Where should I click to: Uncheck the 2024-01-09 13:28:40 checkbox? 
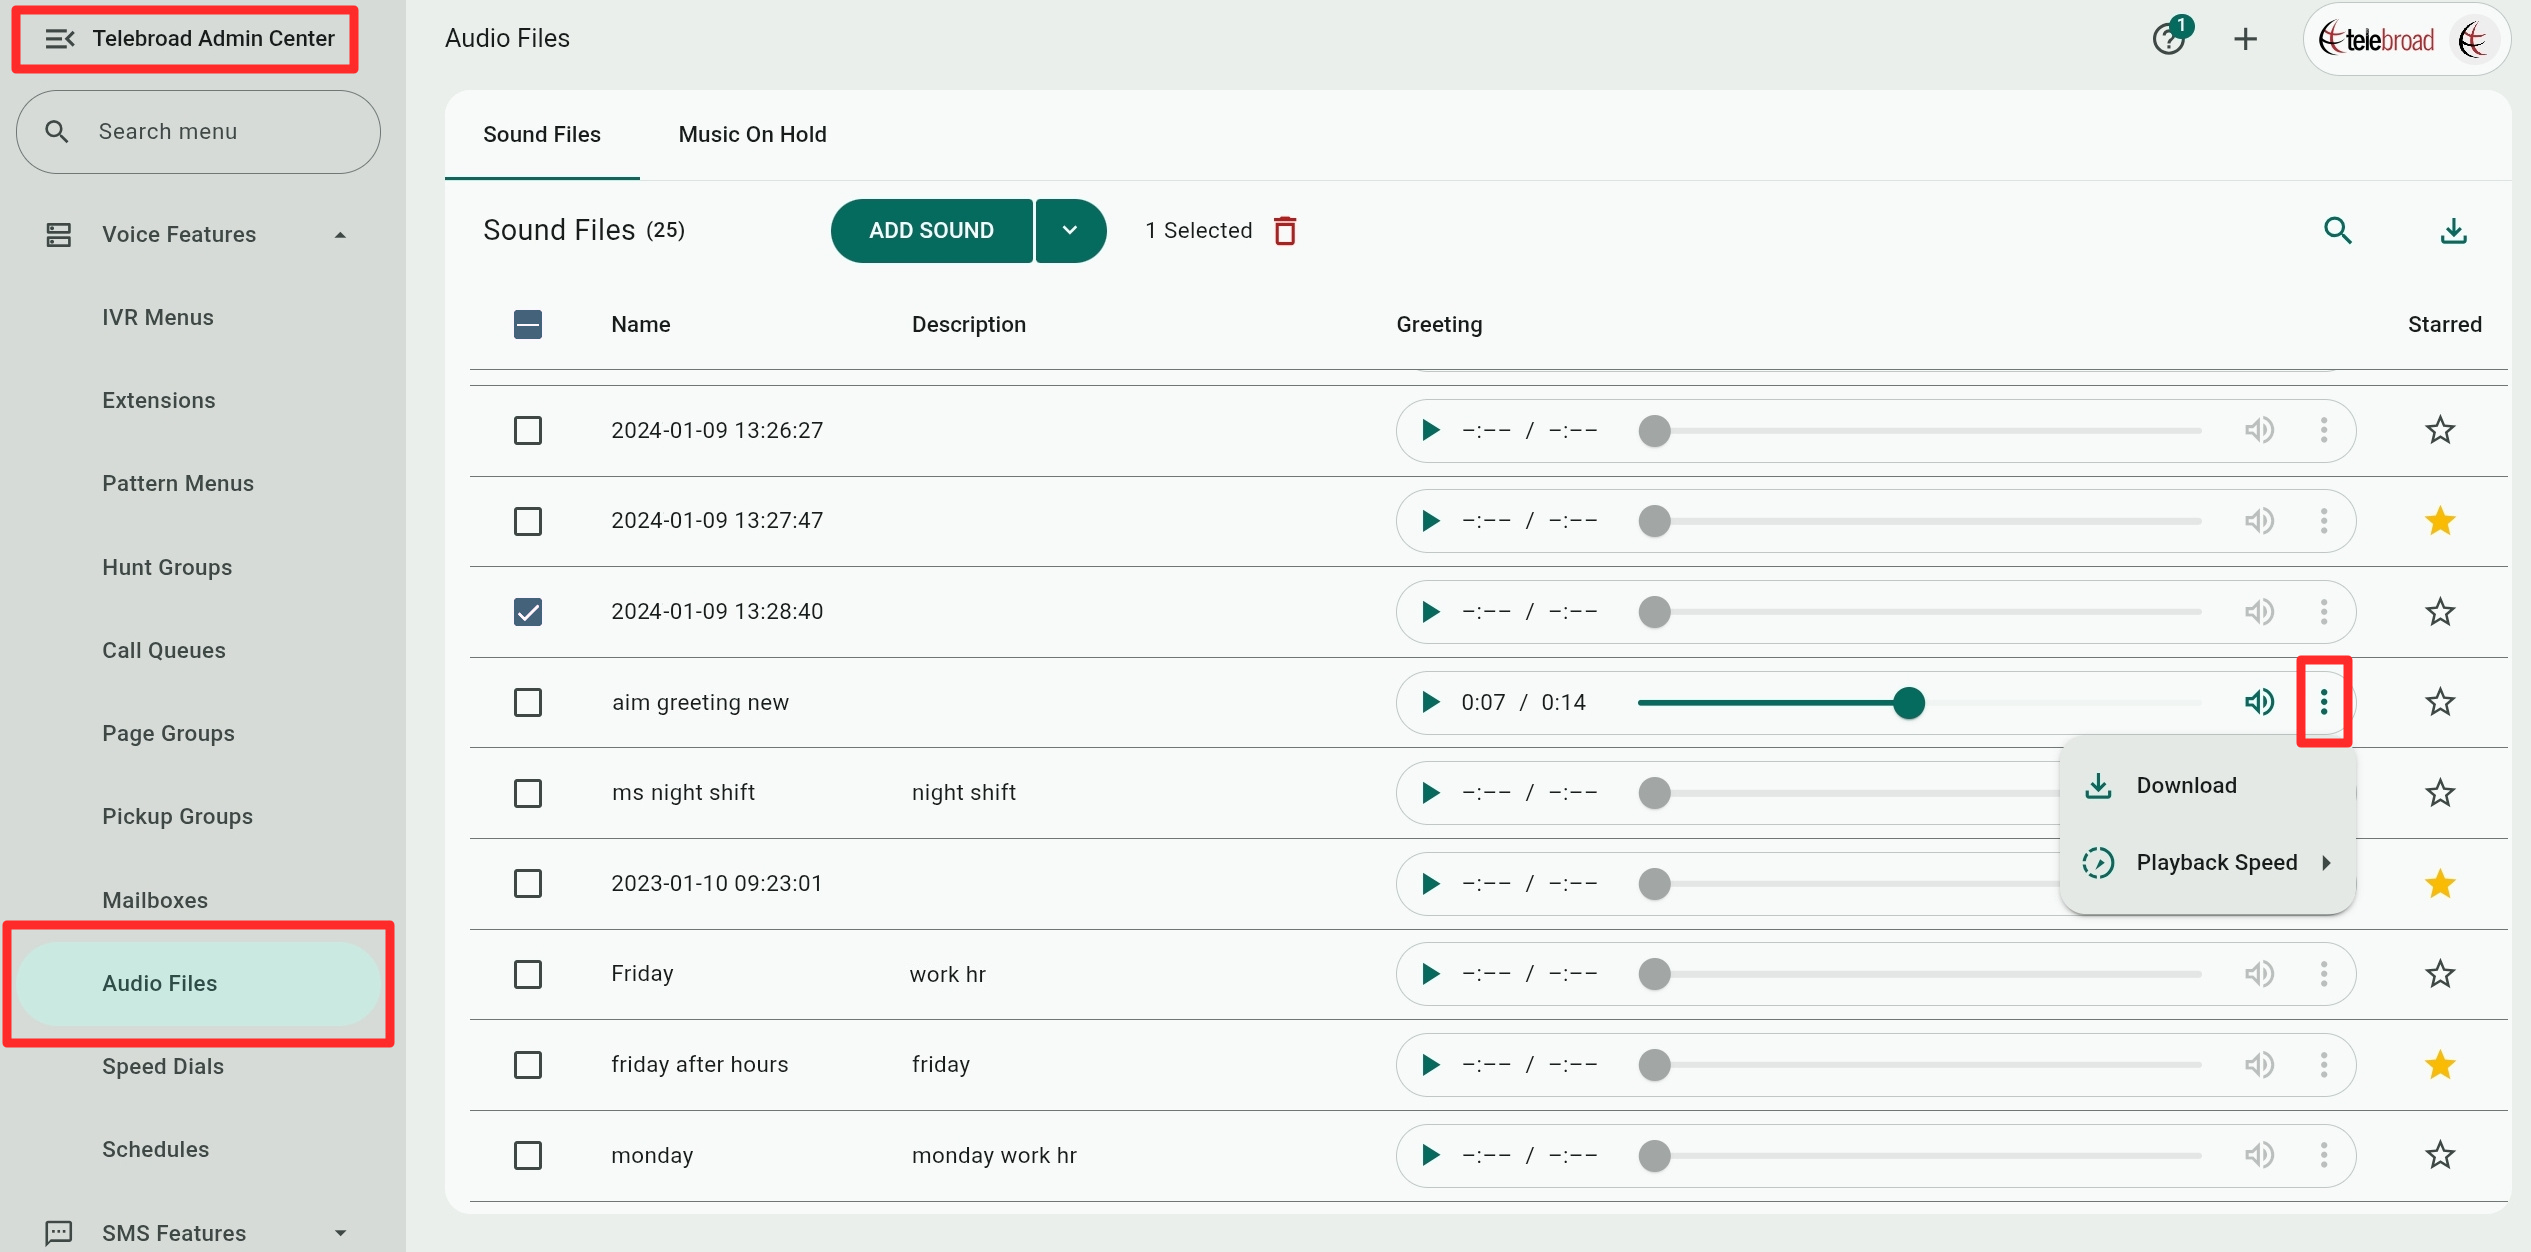point(528,611)
